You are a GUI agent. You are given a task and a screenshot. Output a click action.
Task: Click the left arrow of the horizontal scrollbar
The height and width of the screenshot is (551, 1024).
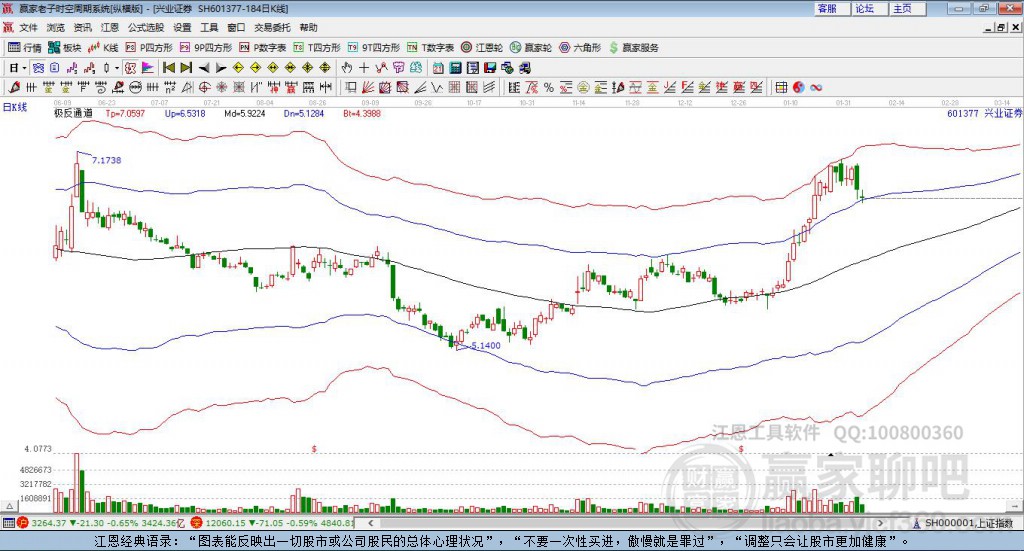click(x=371, y=523)
